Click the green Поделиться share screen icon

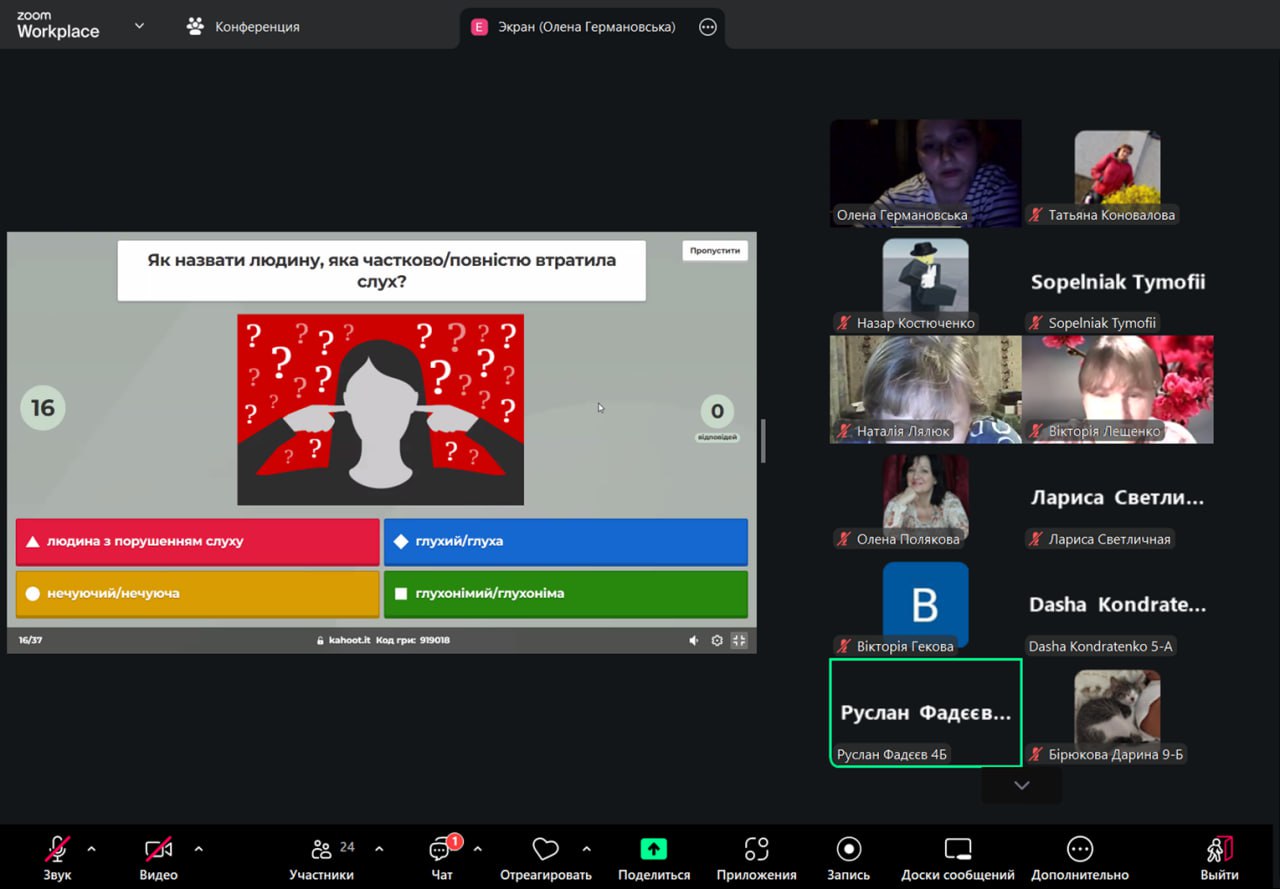coord(654,850)
